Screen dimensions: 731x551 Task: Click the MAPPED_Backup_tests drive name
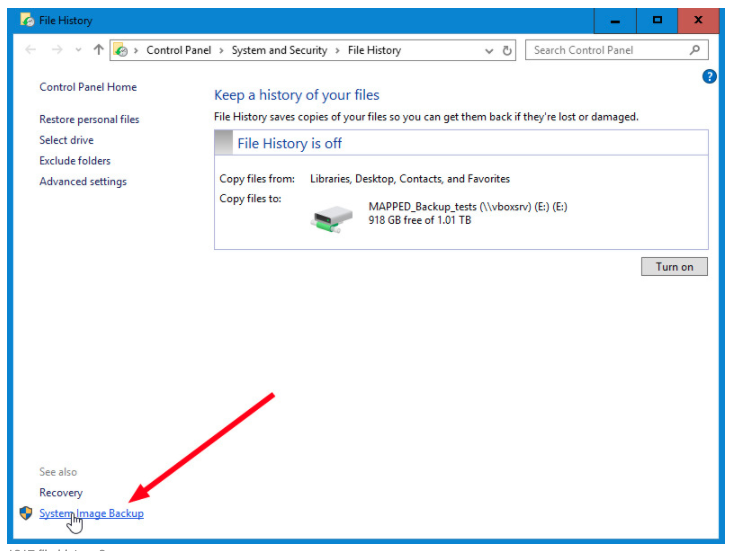point(468,207)
